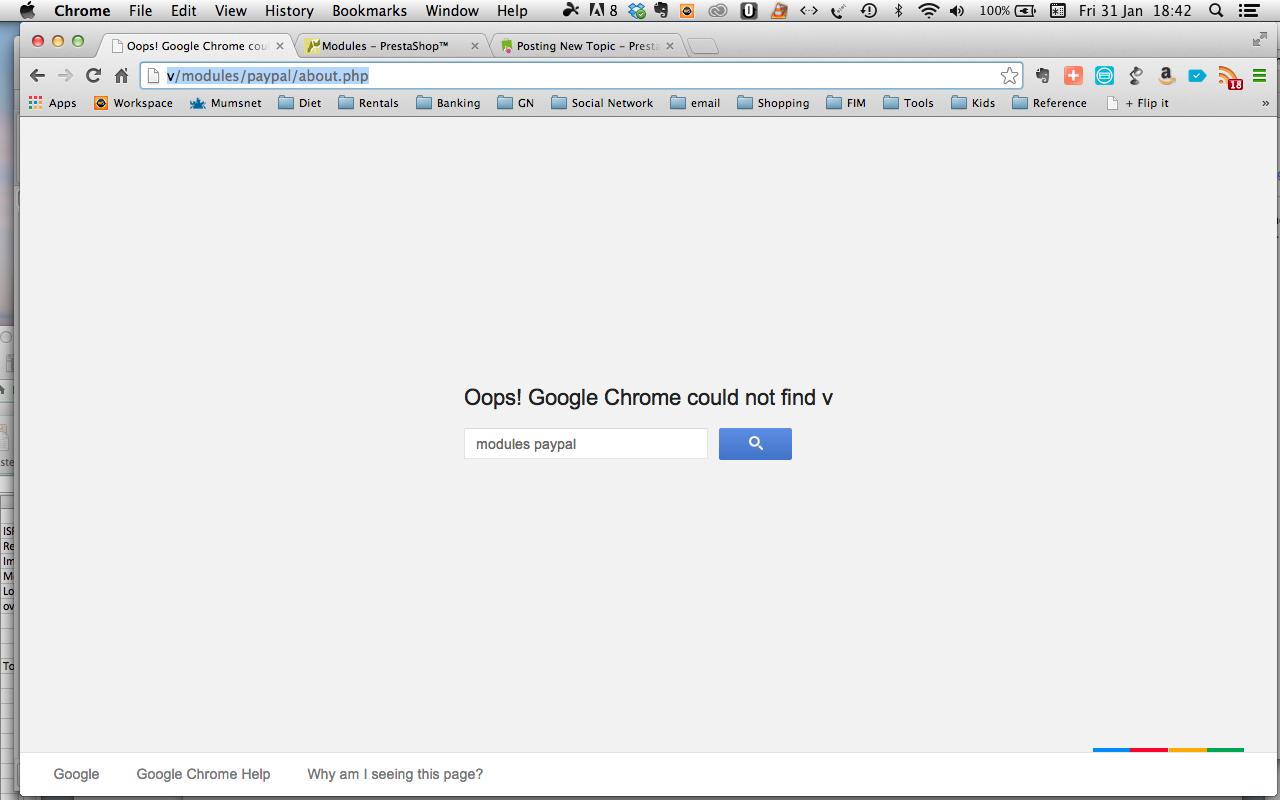Open the Amazon extension icon
Viewport: 1280px width, 800px height.
[x=1166, y=76]
